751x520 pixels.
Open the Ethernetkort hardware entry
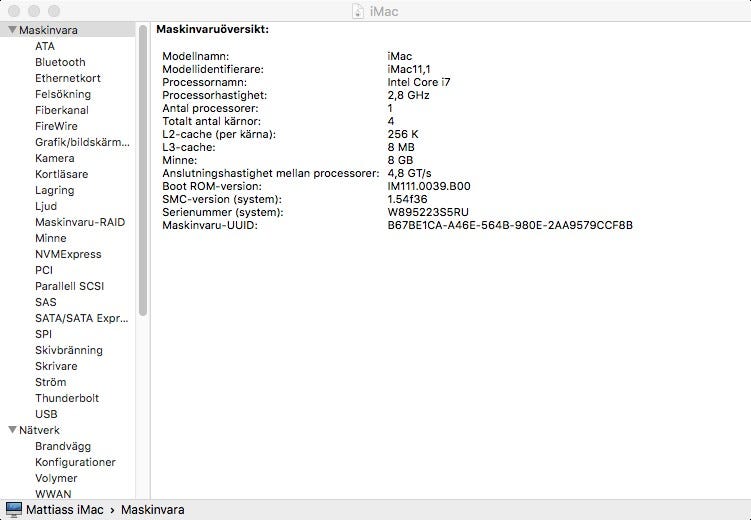tap(67, 78)
